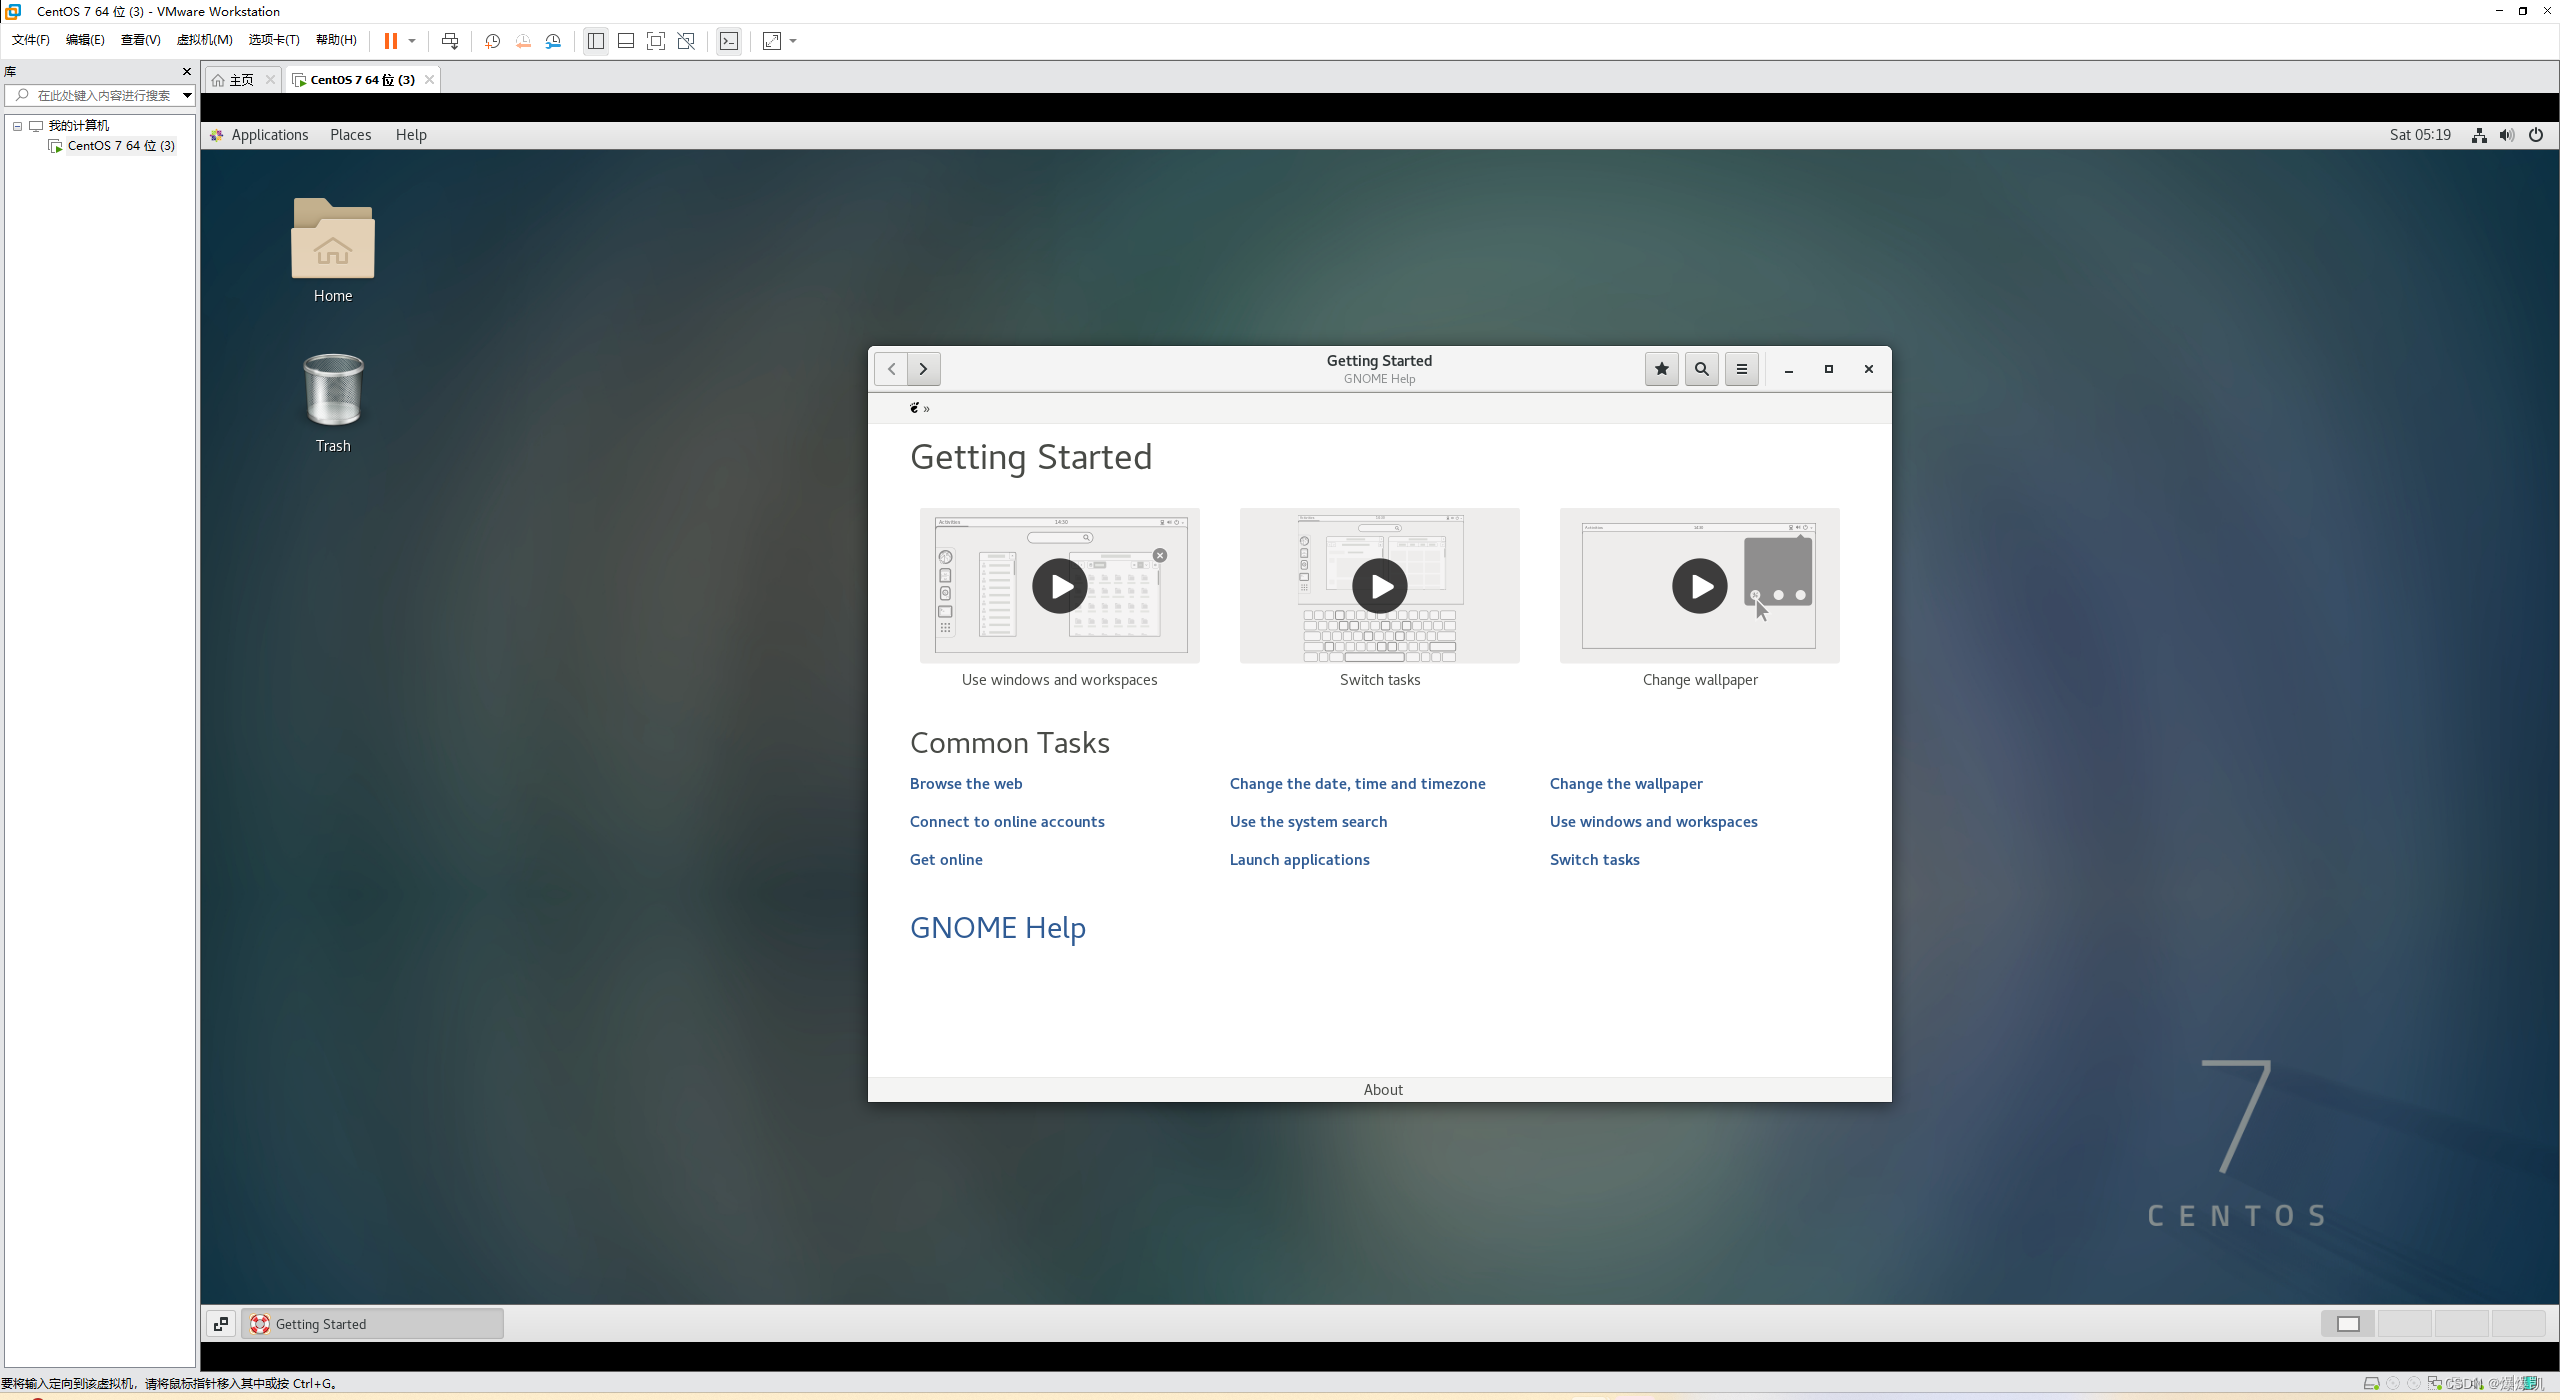Click the GNOME network status icon
The height and width of the screenshot is (1400, 2560).
[x=2479, y=135]
